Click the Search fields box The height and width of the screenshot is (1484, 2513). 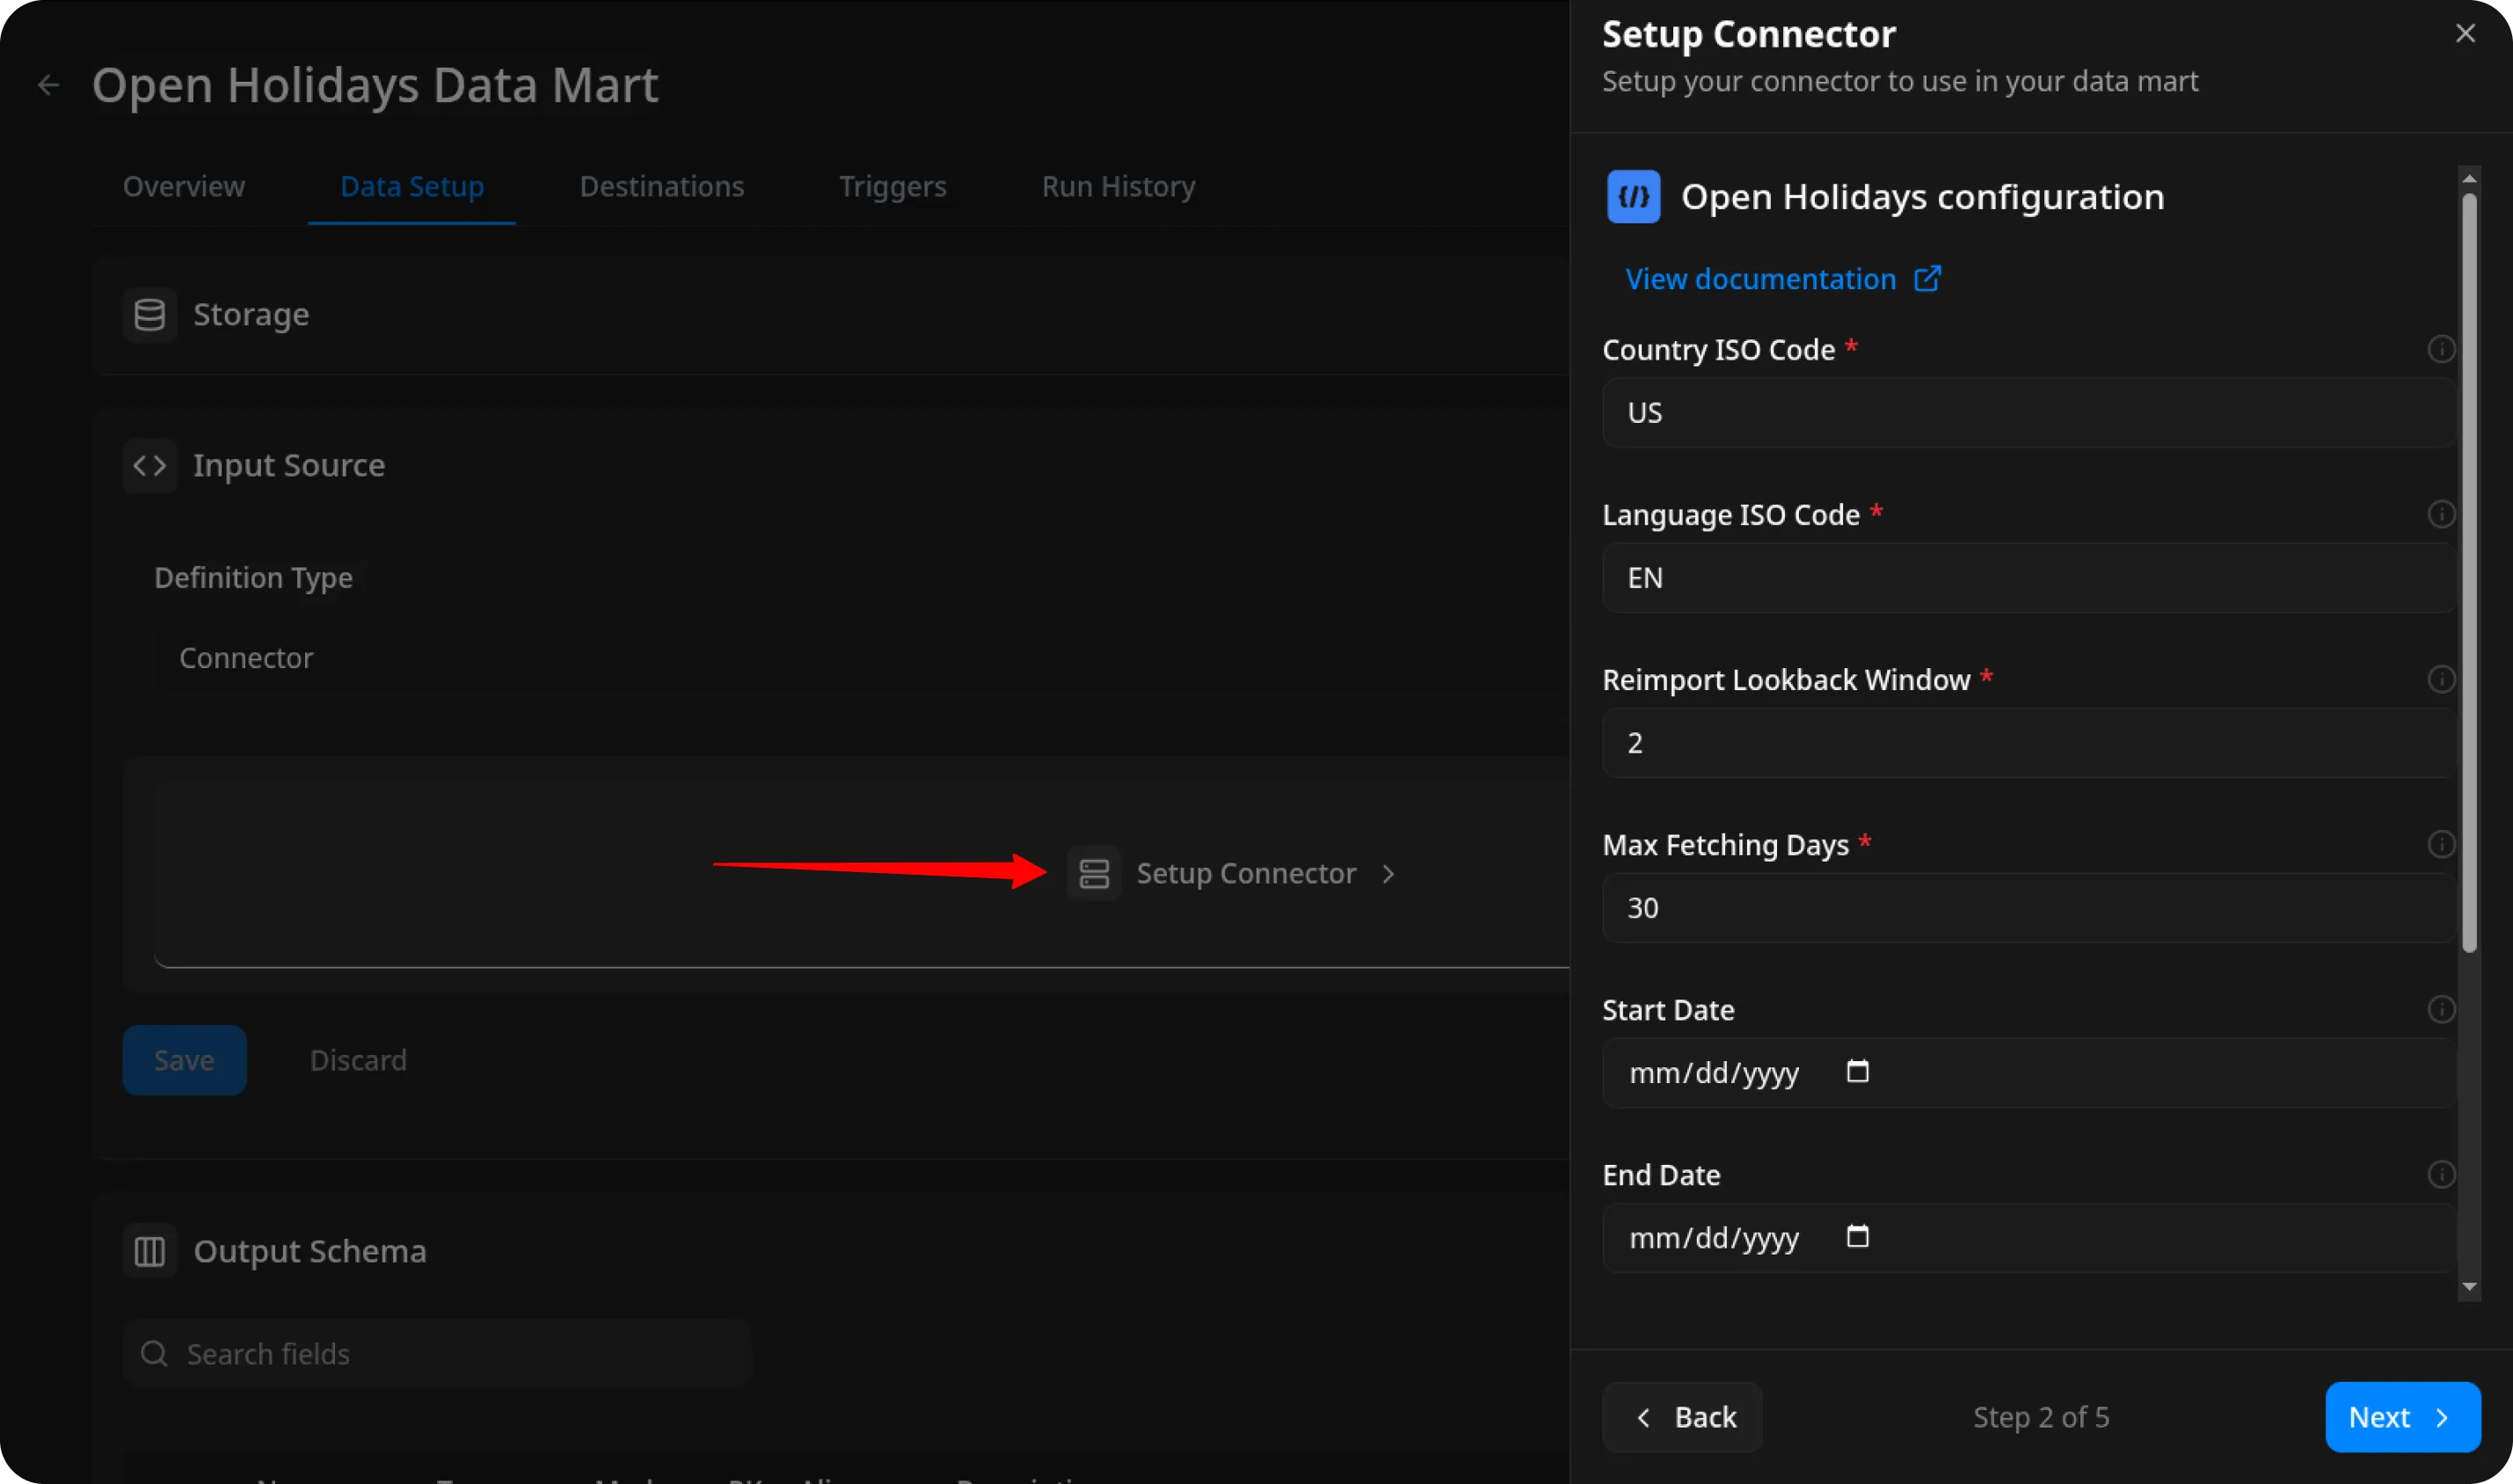(x=437, y=1353)
